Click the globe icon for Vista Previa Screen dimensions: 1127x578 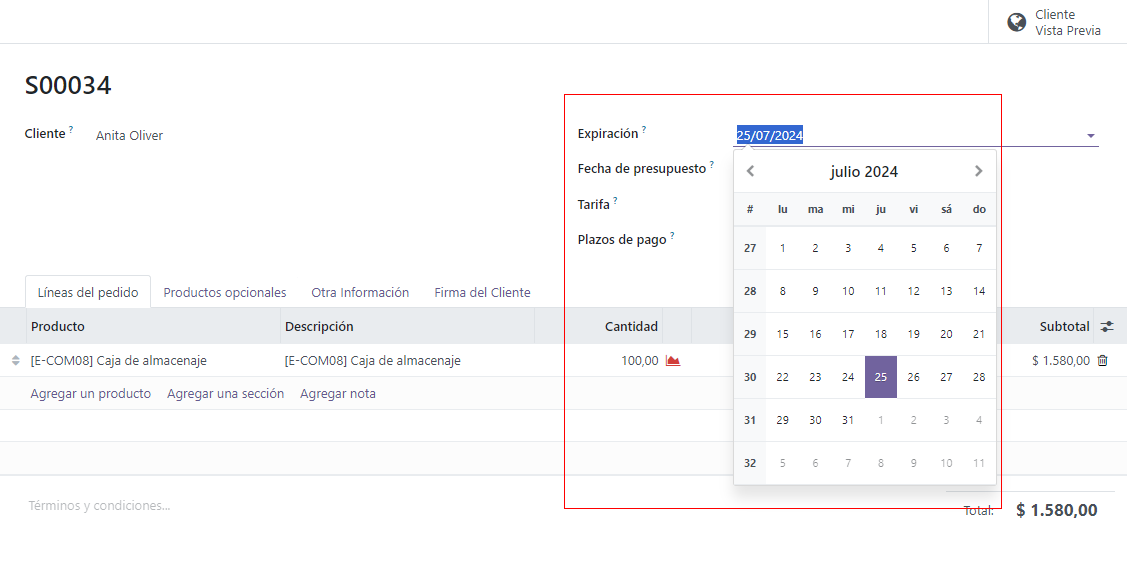tap(1016, 22)
